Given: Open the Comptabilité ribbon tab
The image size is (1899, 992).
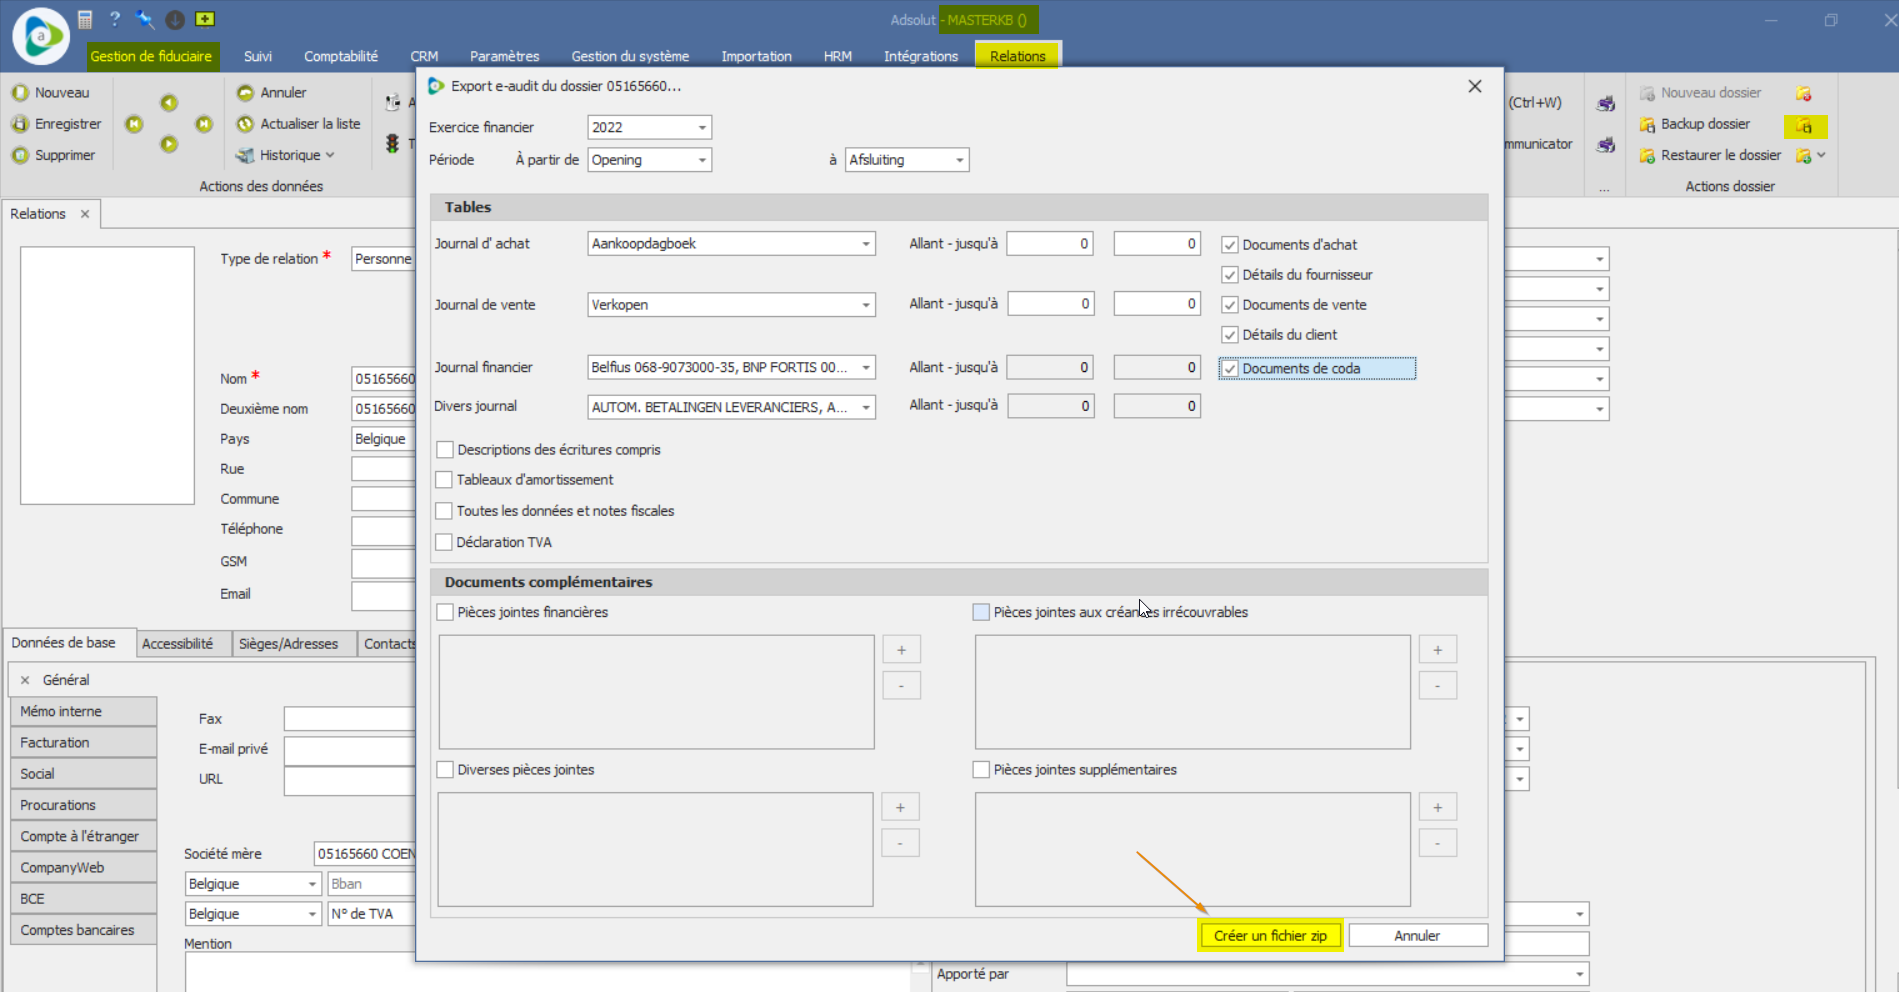Looking at the screenshot, I should pos(341,56).
